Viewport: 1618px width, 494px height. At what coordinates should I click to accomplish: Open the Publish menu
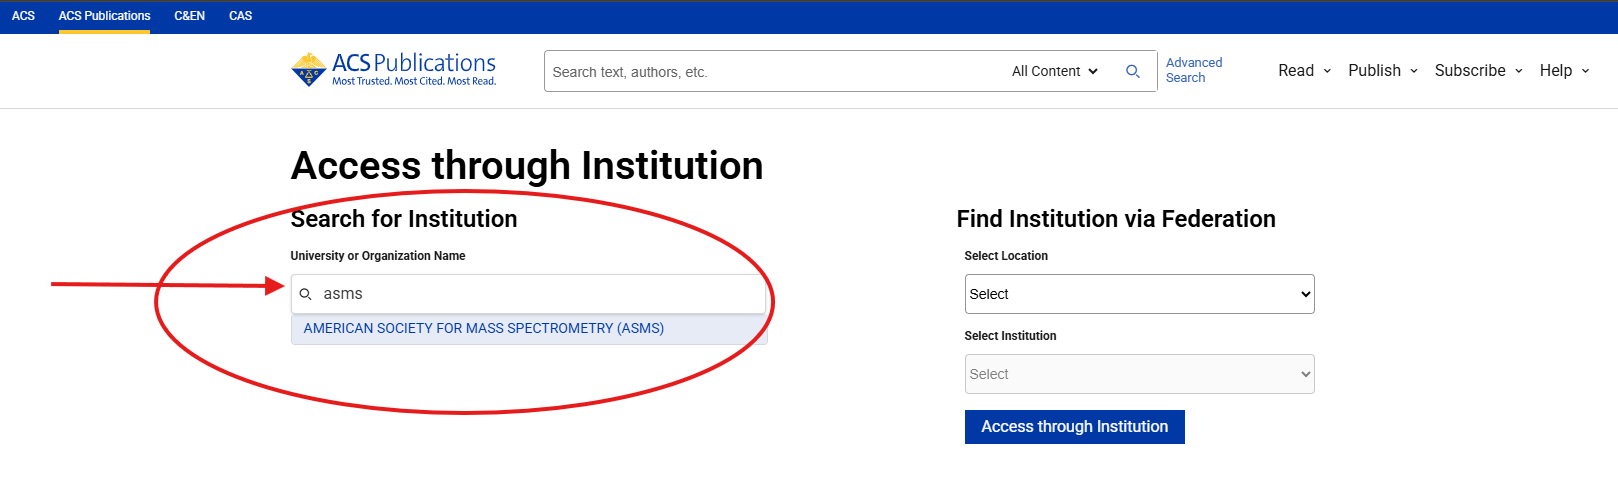(1382, 71)
